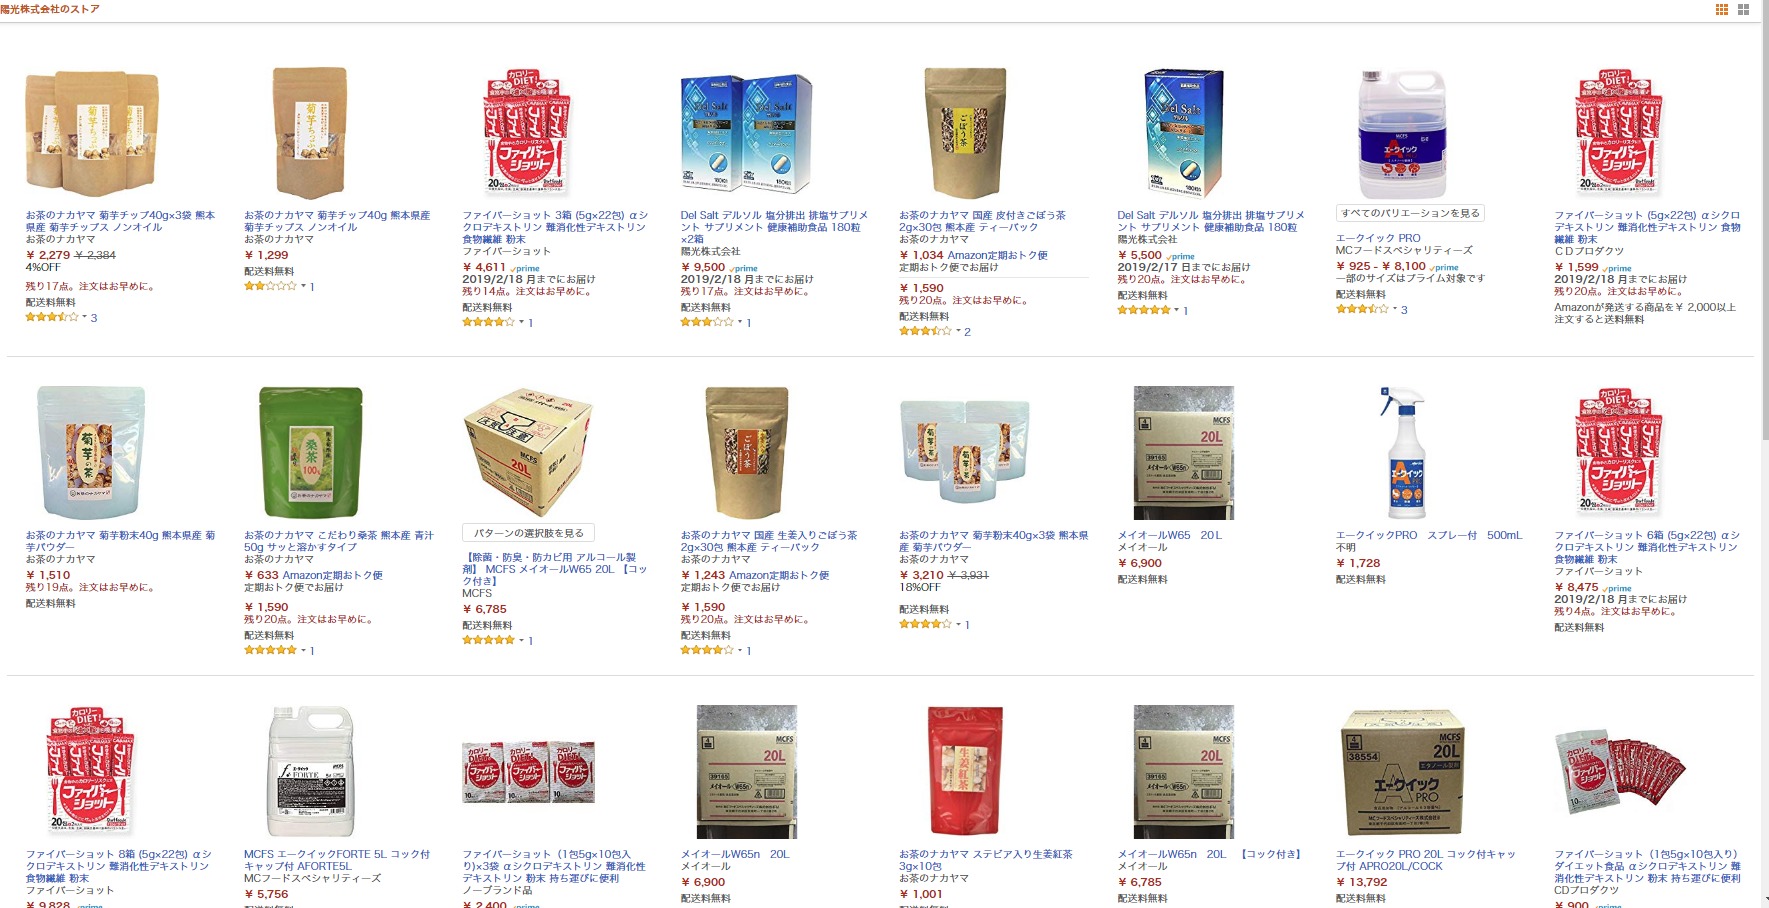Switch to the small 3x3 grid view icon
Image resolution: width=1769 pixels, height=908 pixels.
[x=1722, y=9]
